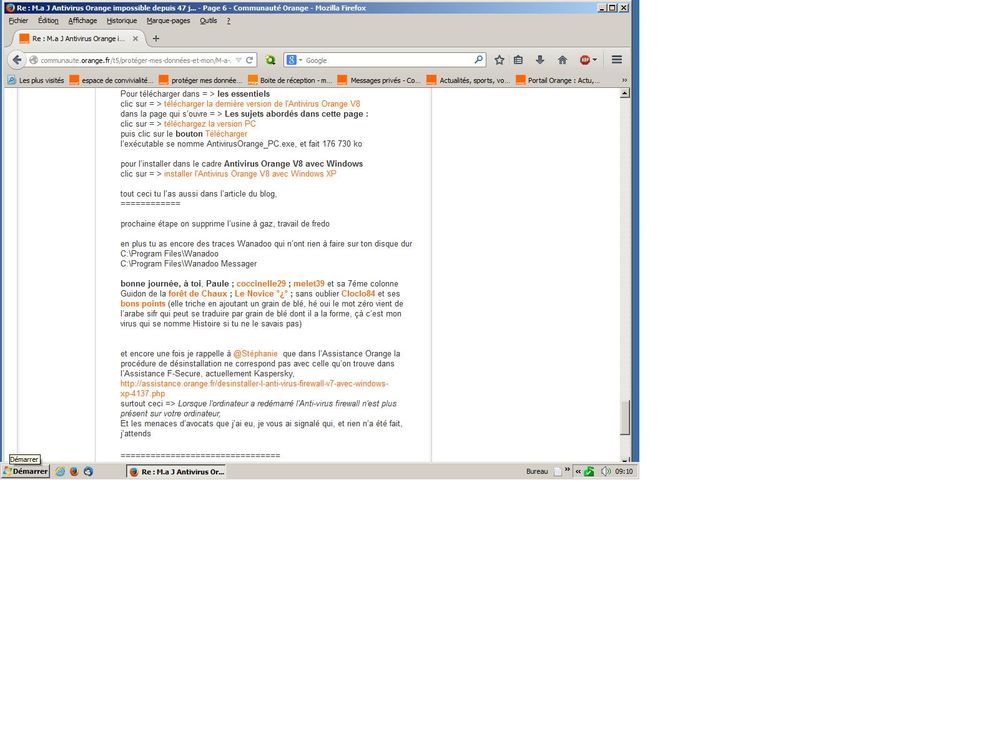Go to the home page icon
999x749 pixels.
pos(562,60)
